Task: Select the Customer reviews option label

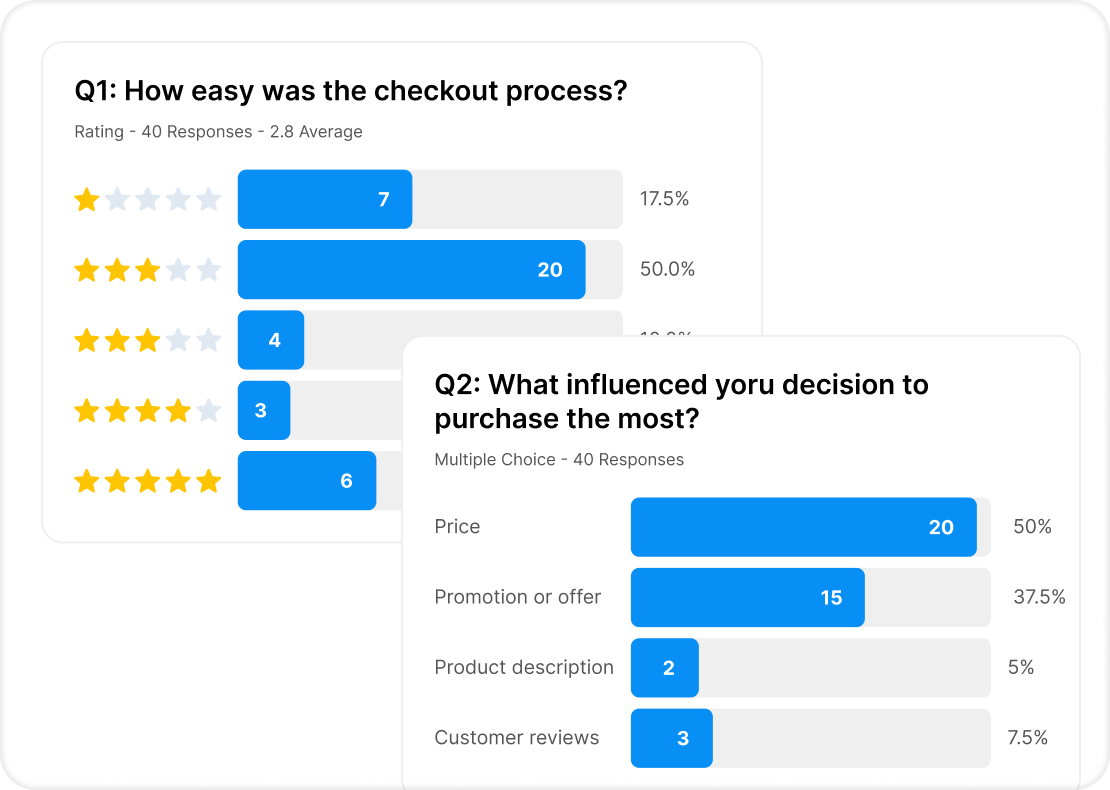Action: (516, 738)
